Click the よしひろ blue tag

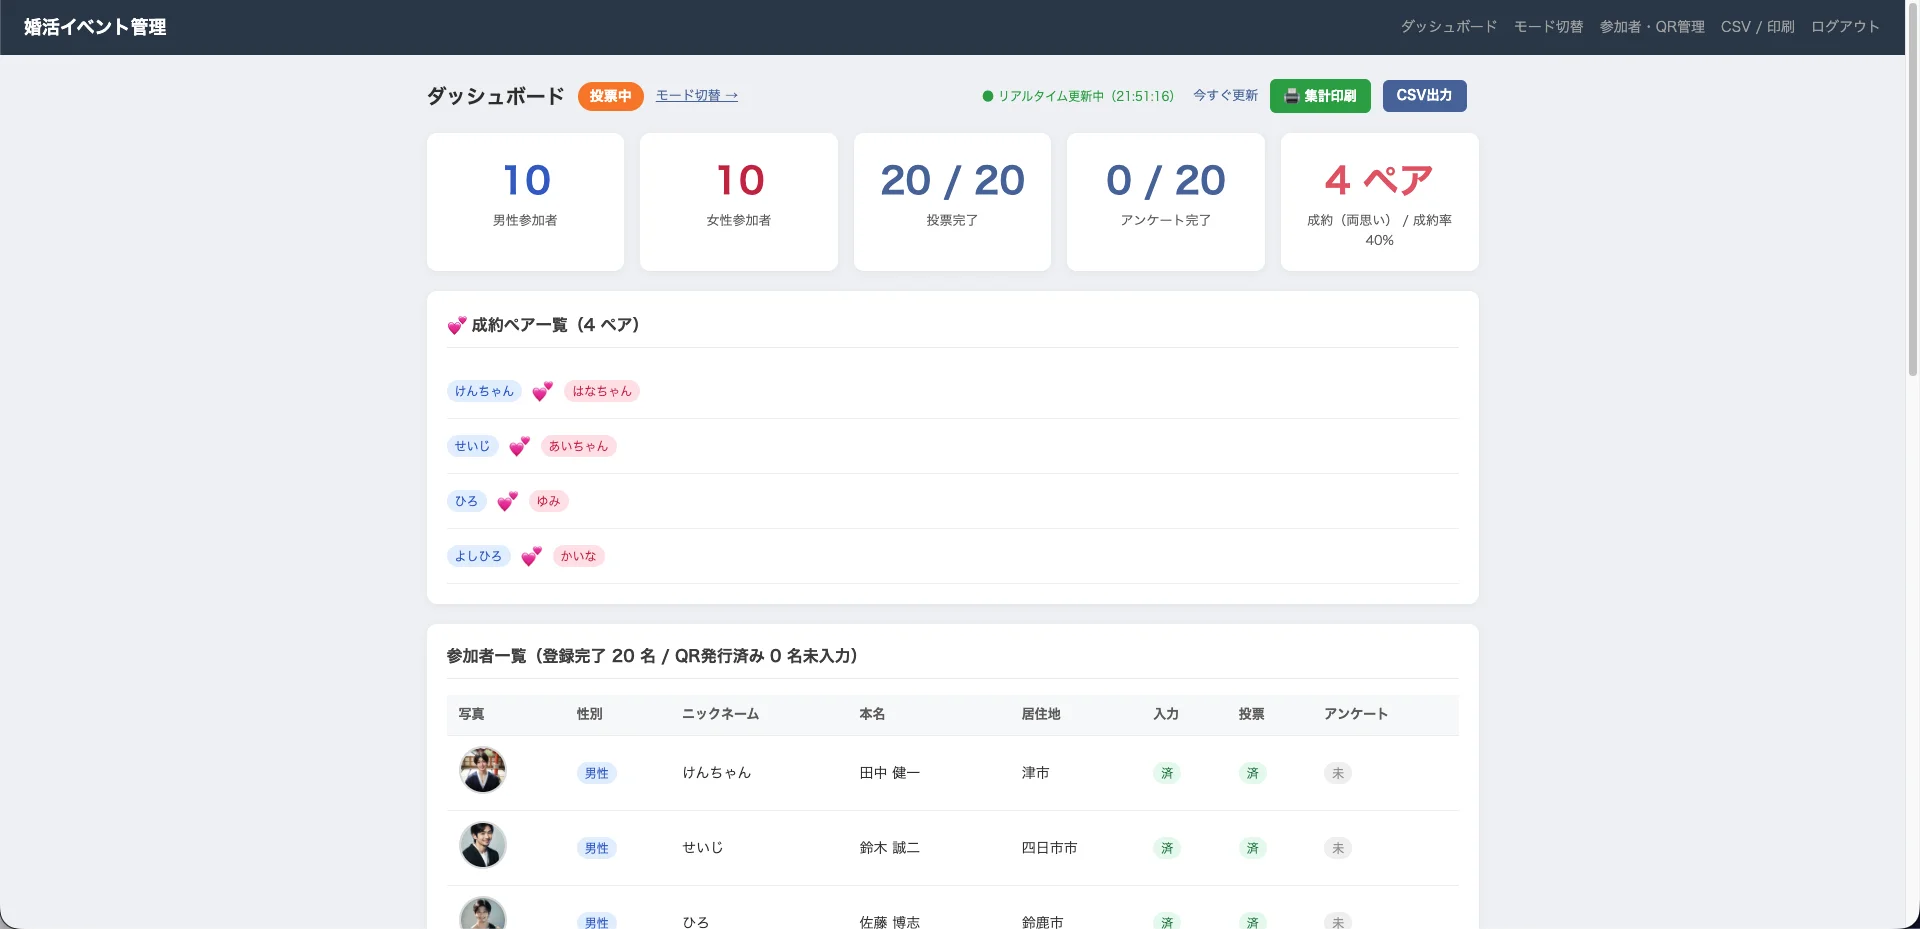(x=478, y=556)
